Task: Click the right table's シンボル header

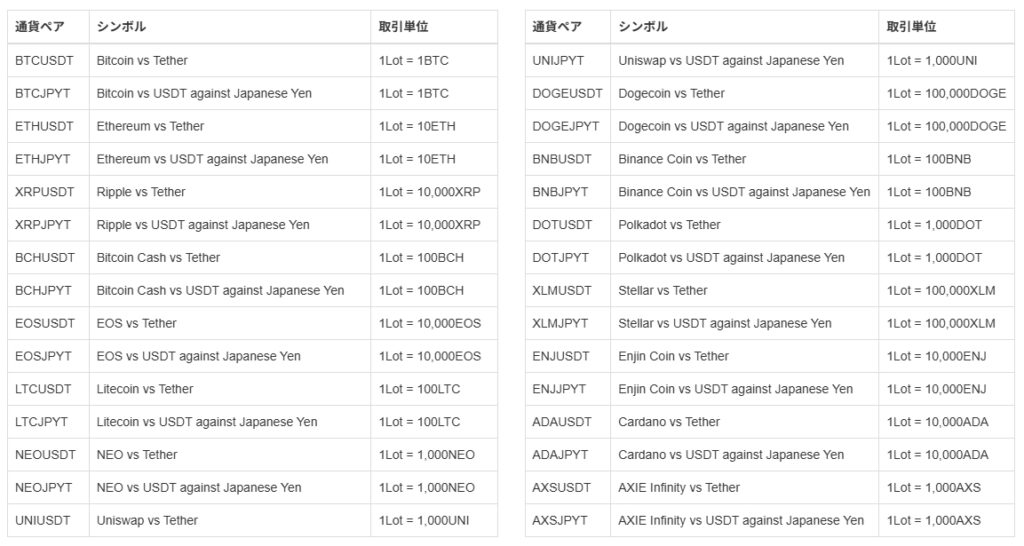Action: (643, 27)
